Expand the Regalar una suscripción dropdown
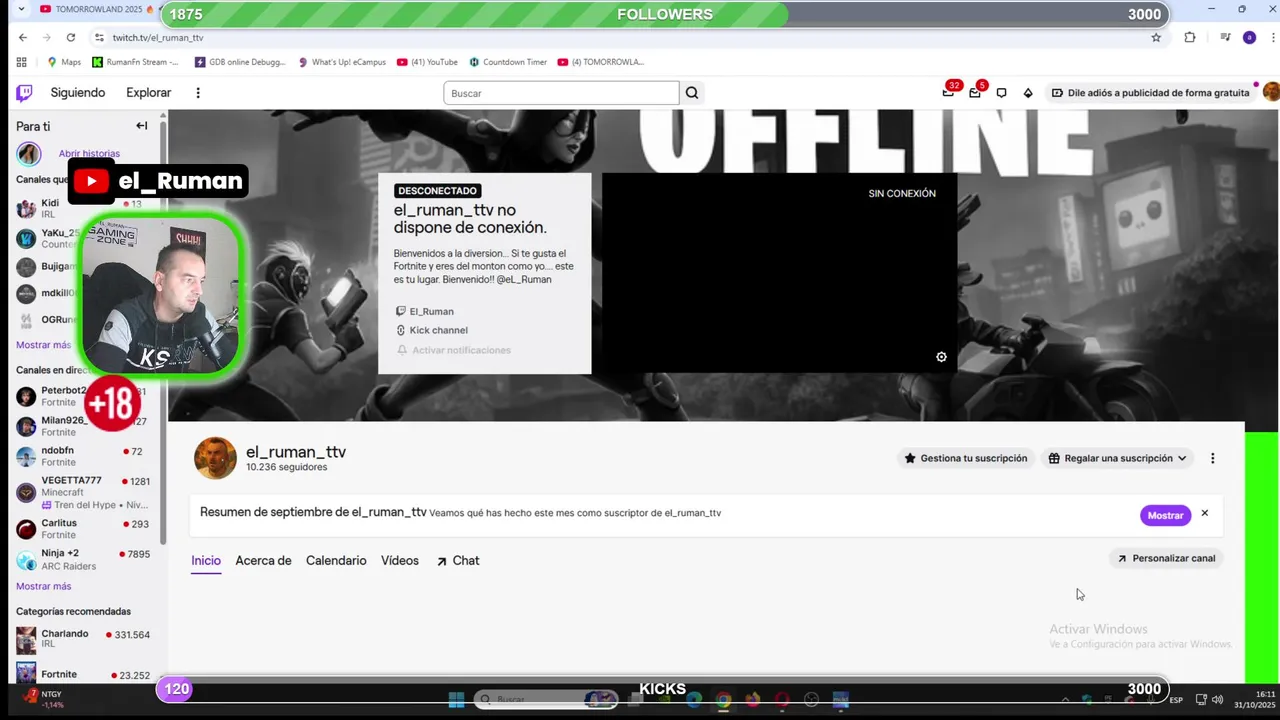The width and height of the screenshot is (1280, 720). click(x=1117, y=458)
